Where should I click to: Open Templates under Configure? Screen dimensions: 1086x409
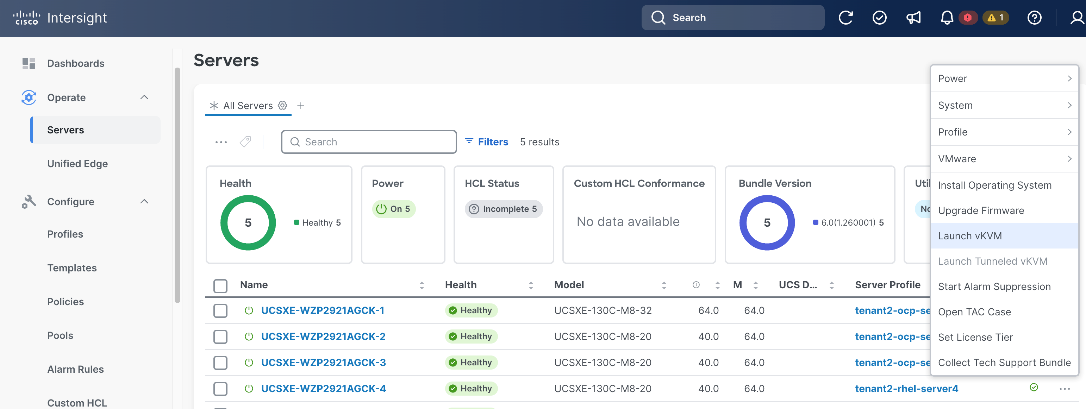click(72, 269)
